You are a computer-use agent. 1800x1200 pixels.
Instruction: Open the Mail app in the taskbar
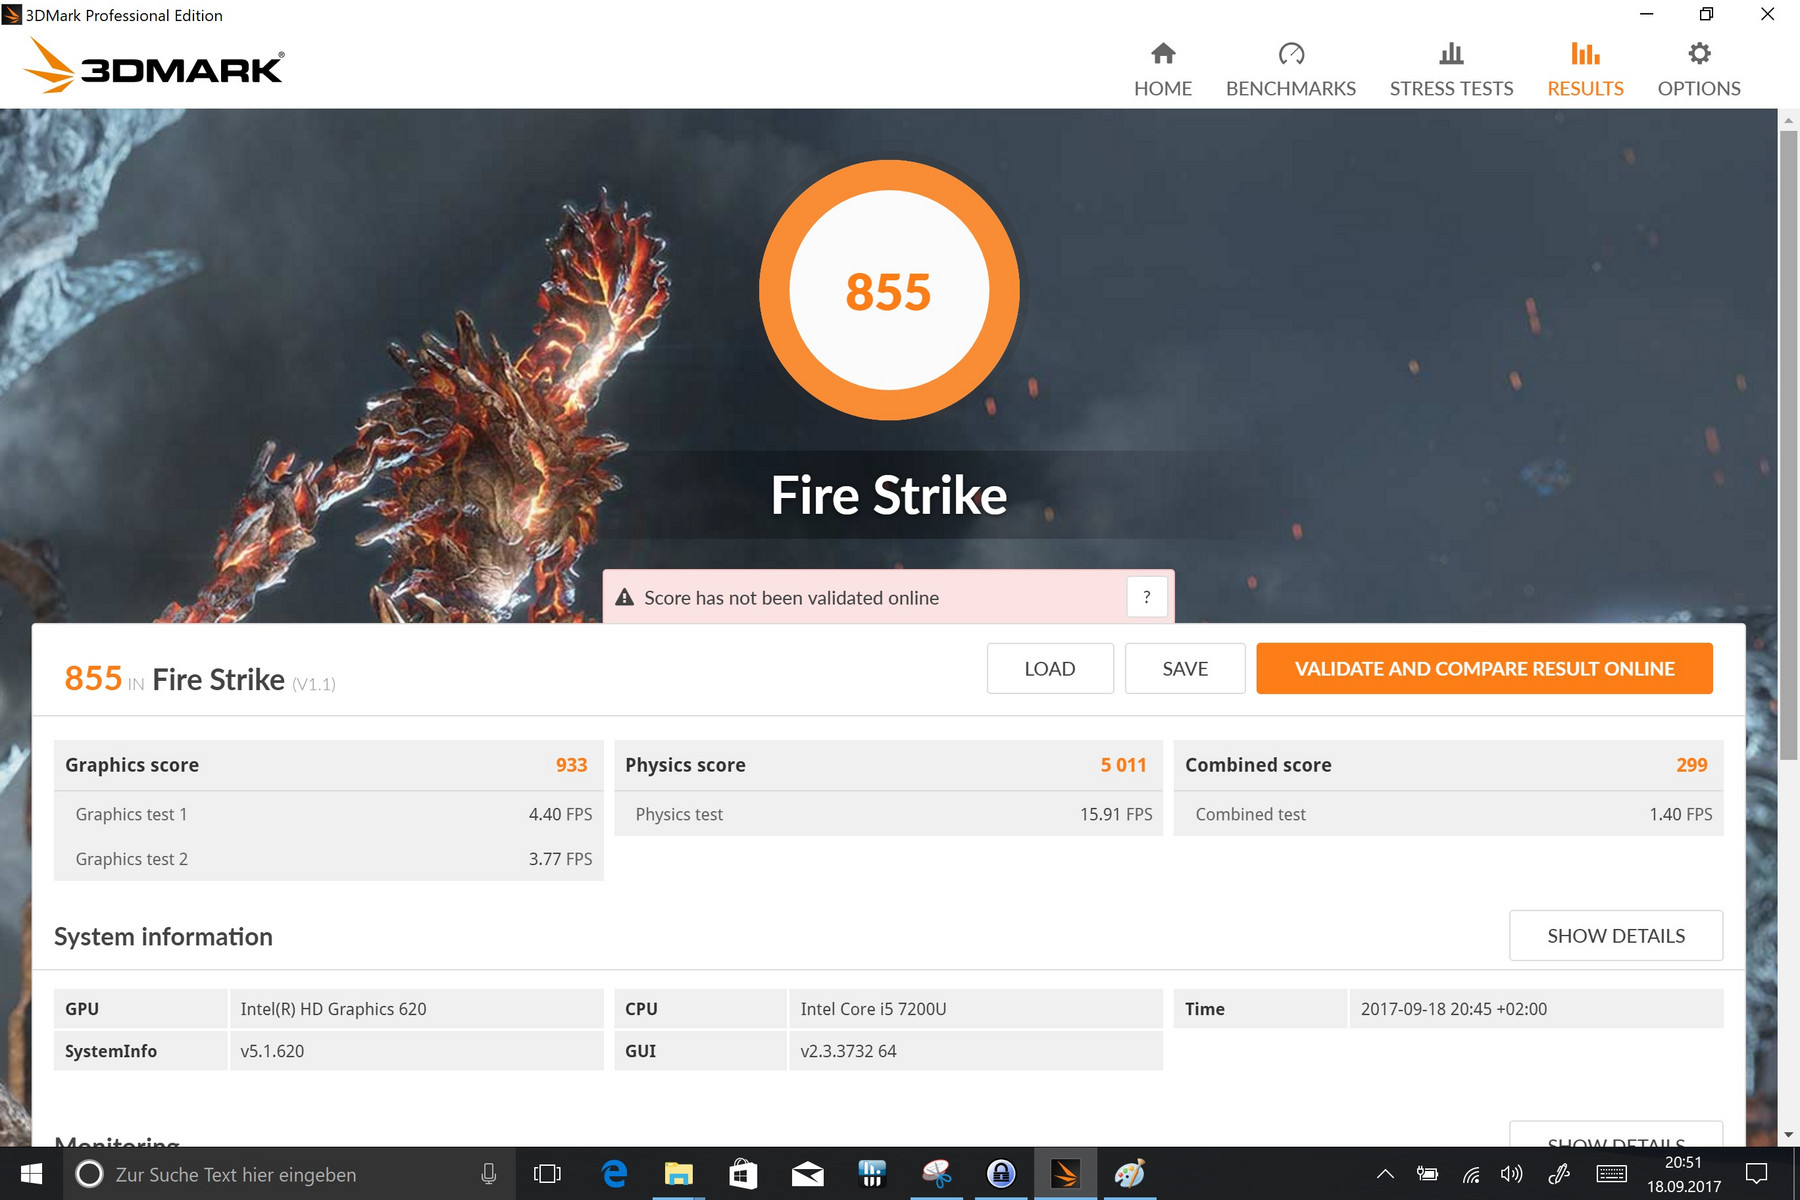[807, 1174]
